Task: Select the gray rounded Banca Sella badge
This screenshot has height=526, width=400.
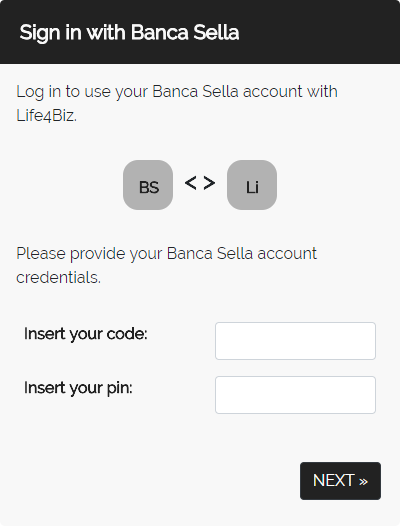Action: [x=148, y=185]
